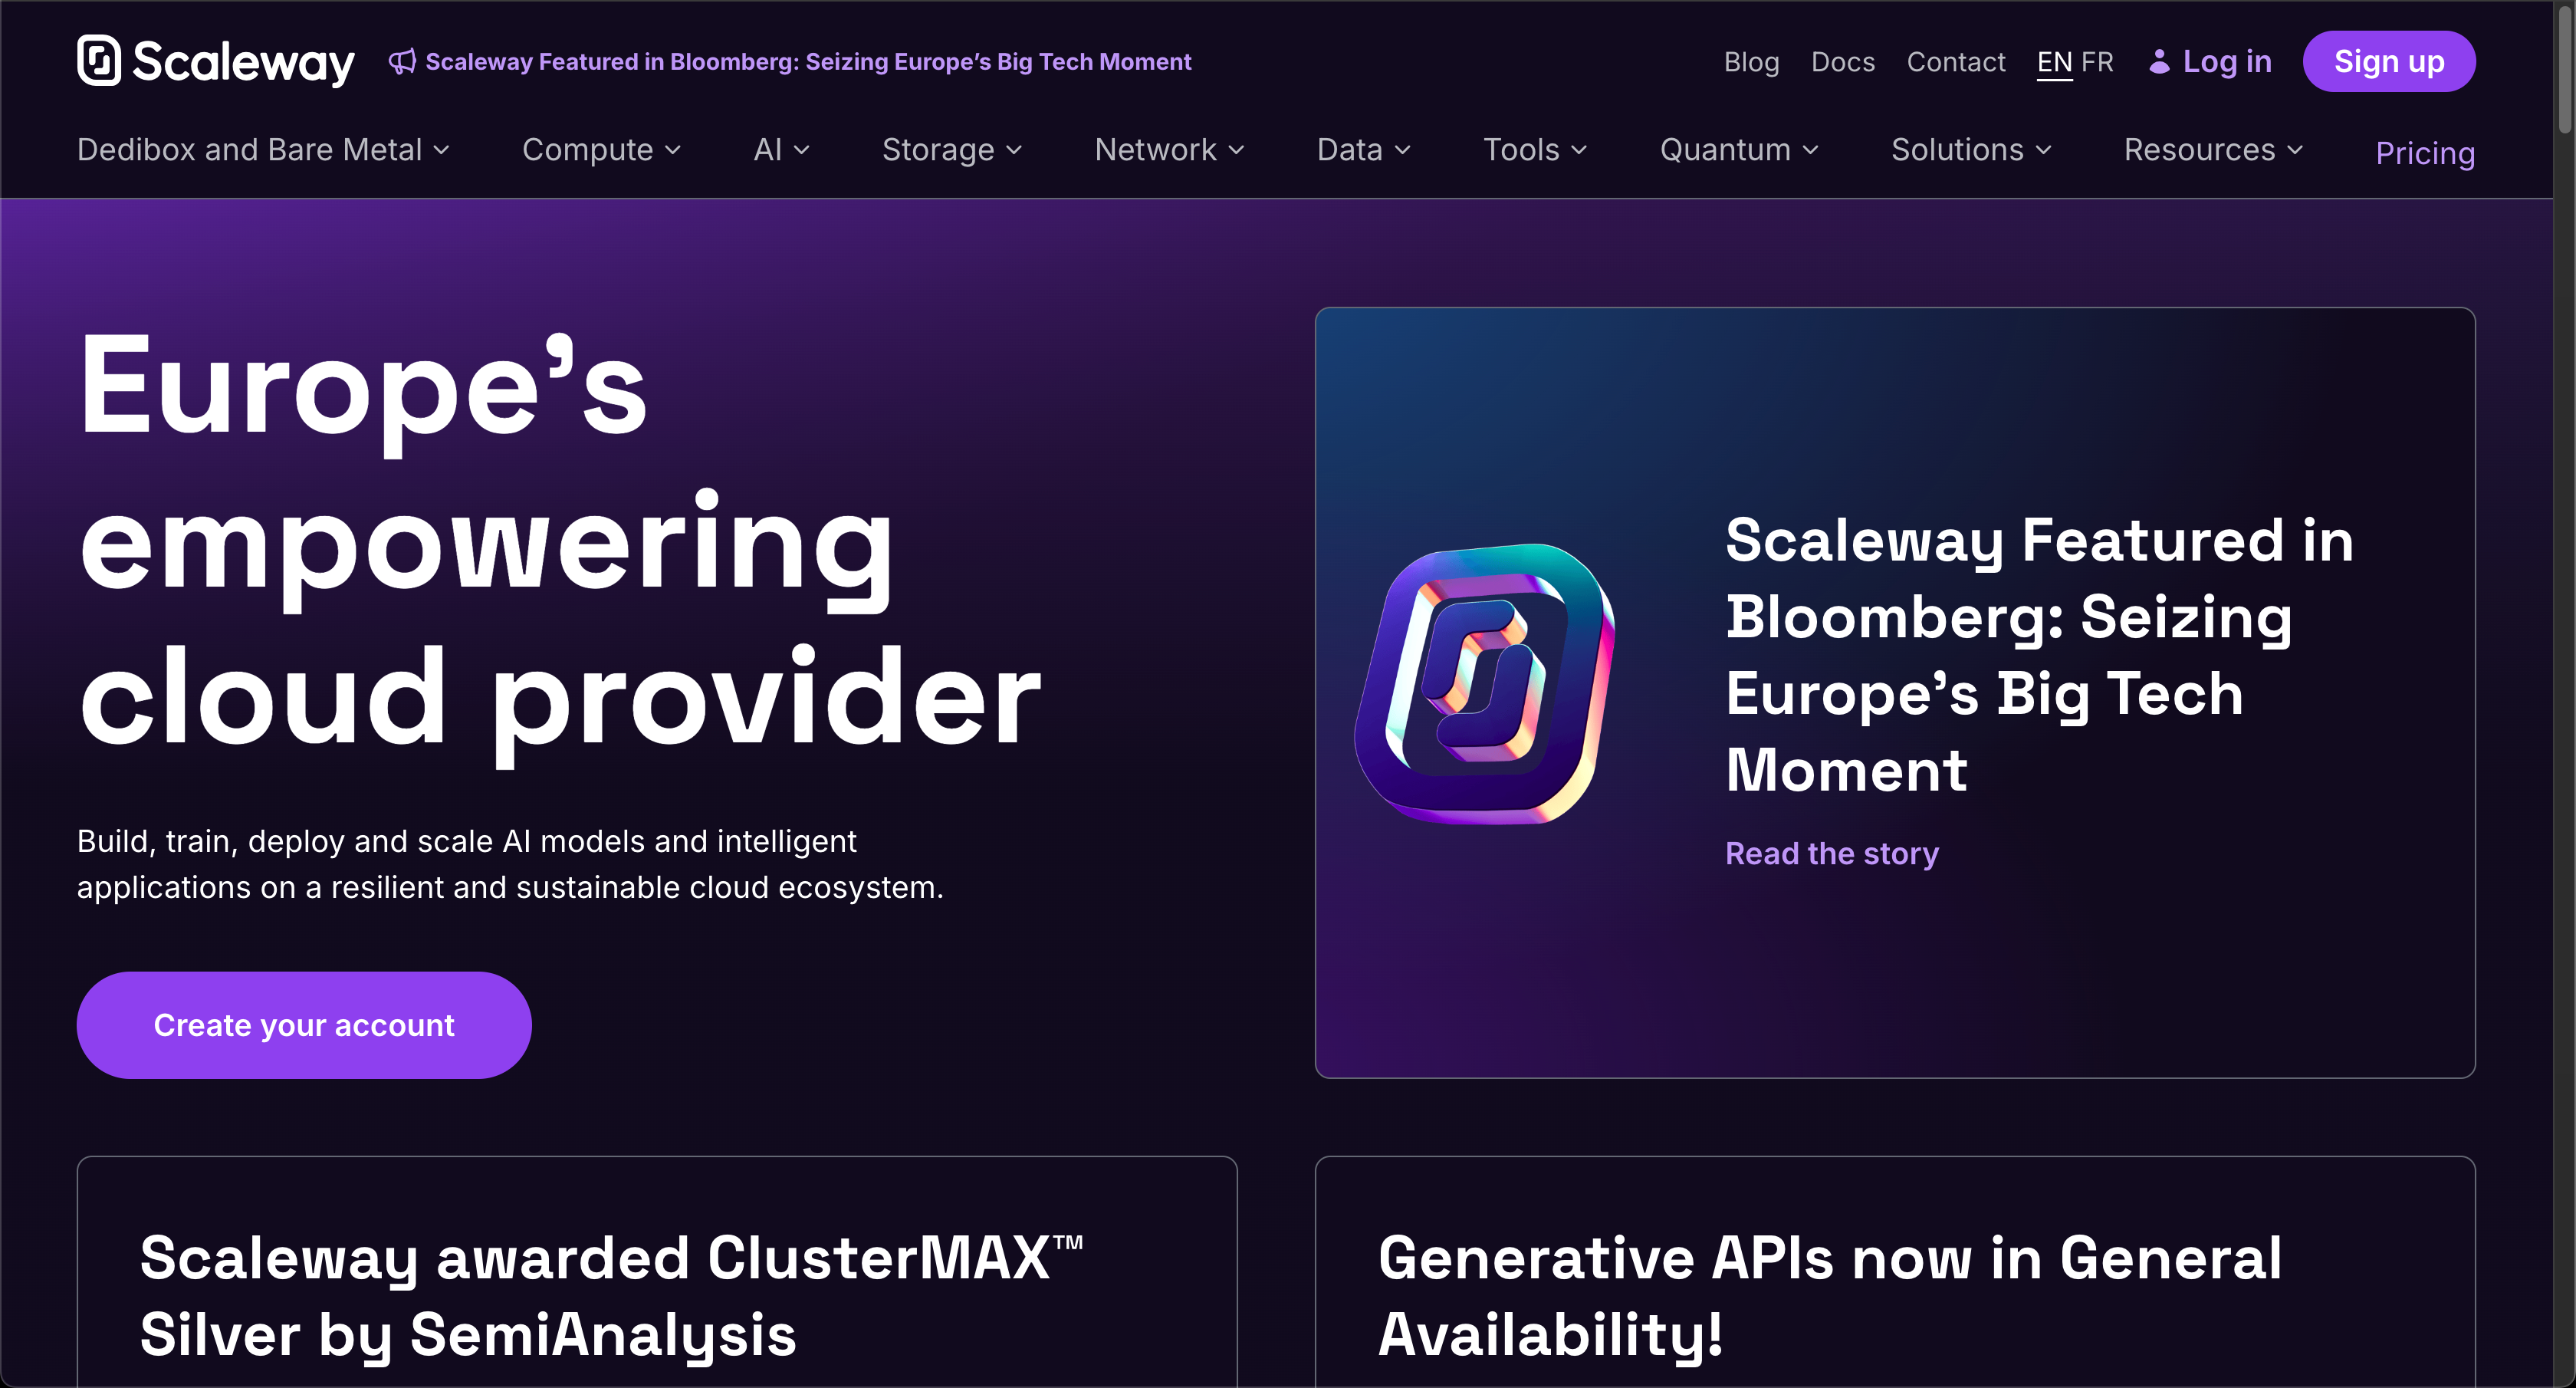Click the user icon beside Log in
2576x1388 pixels.
pos(2159,62)
